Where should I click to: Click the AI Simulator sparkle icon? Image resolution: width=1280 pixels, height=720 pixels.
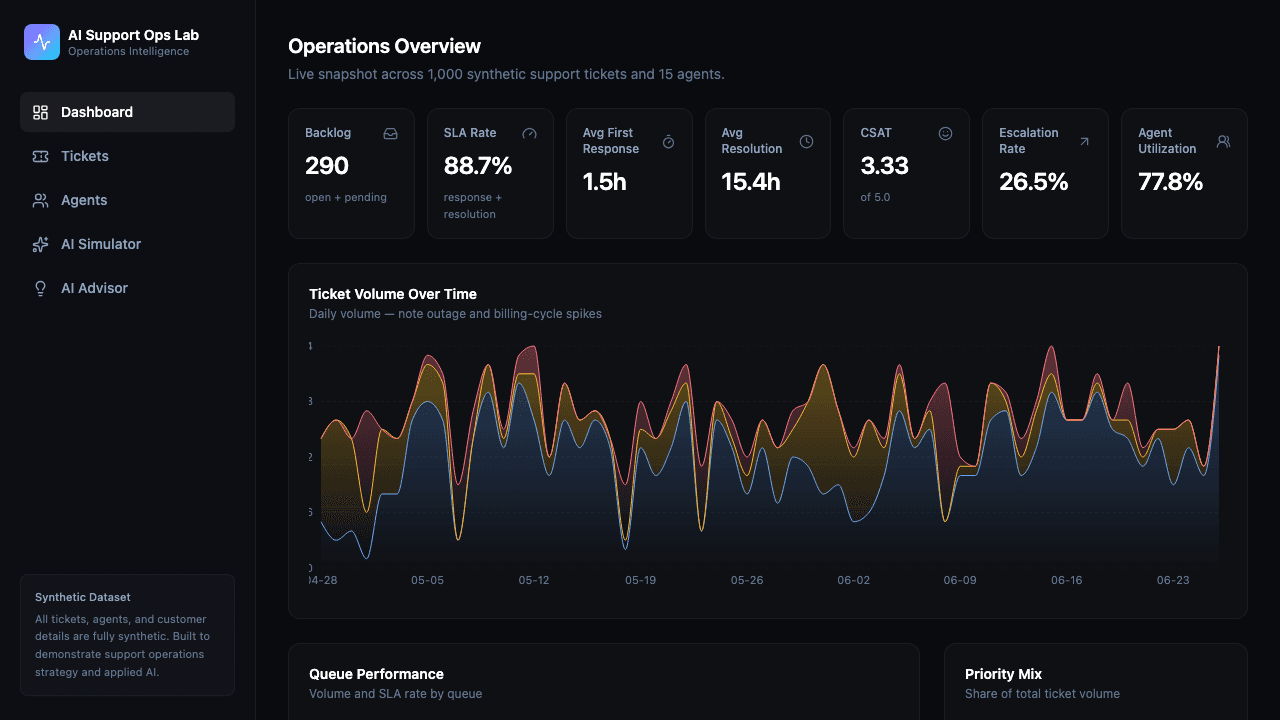click(41, 244)
